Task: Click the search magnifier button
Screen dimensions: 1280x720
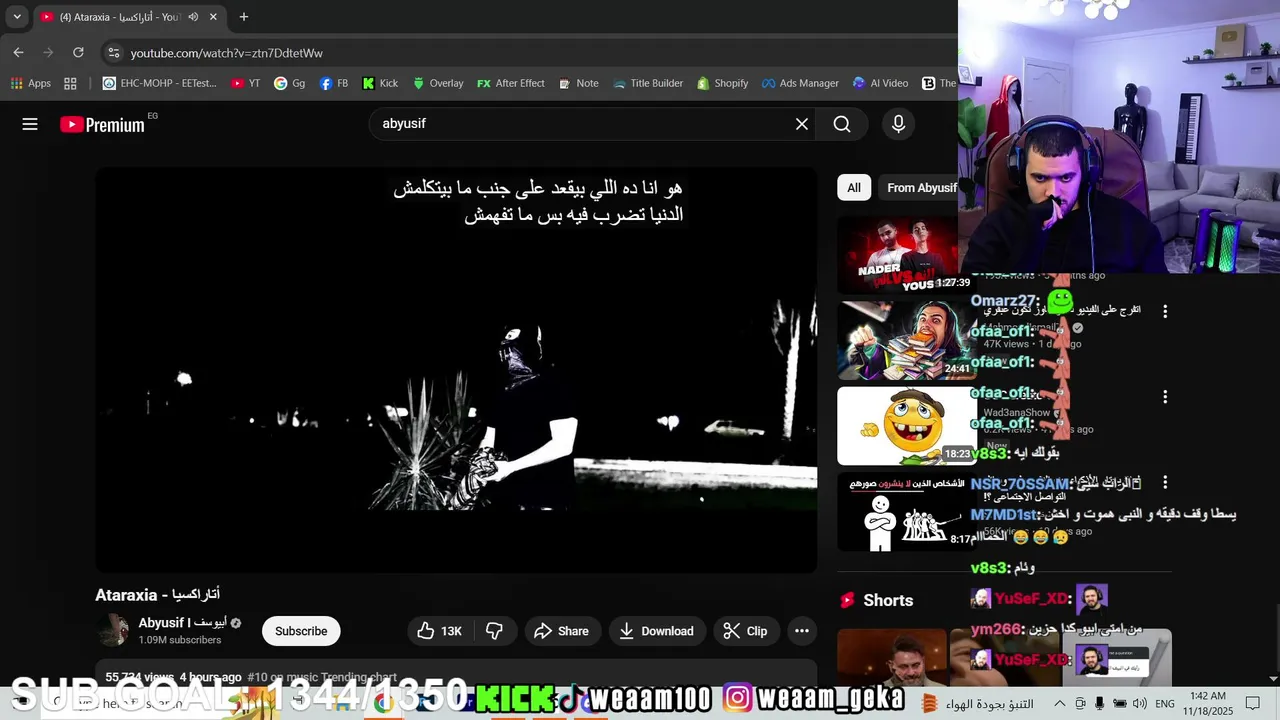Action: (x=842, y=124)
